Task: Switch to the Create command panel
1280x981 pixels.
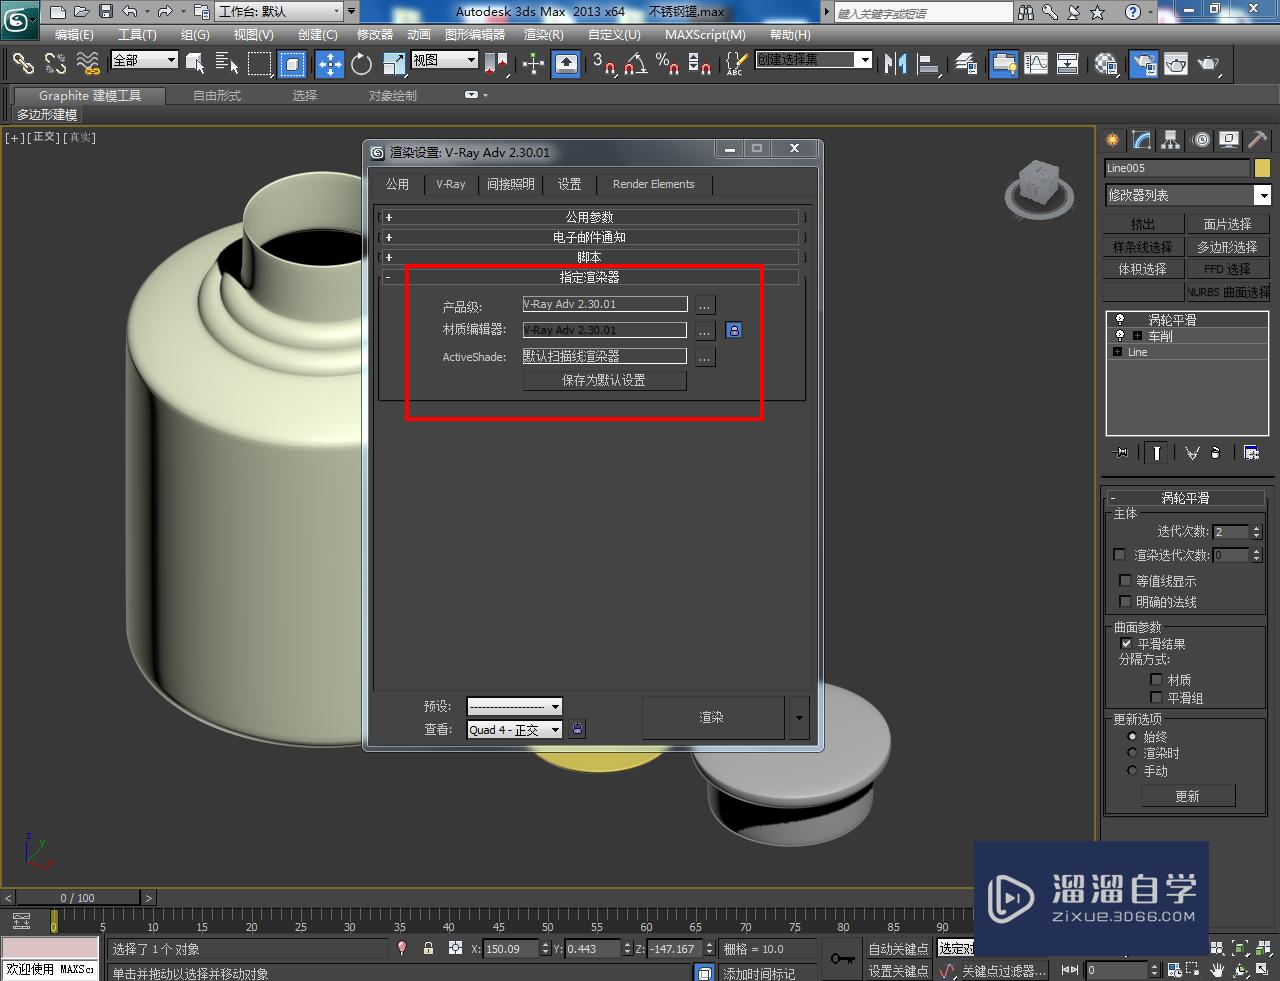Action: (x=1112, y=140)
